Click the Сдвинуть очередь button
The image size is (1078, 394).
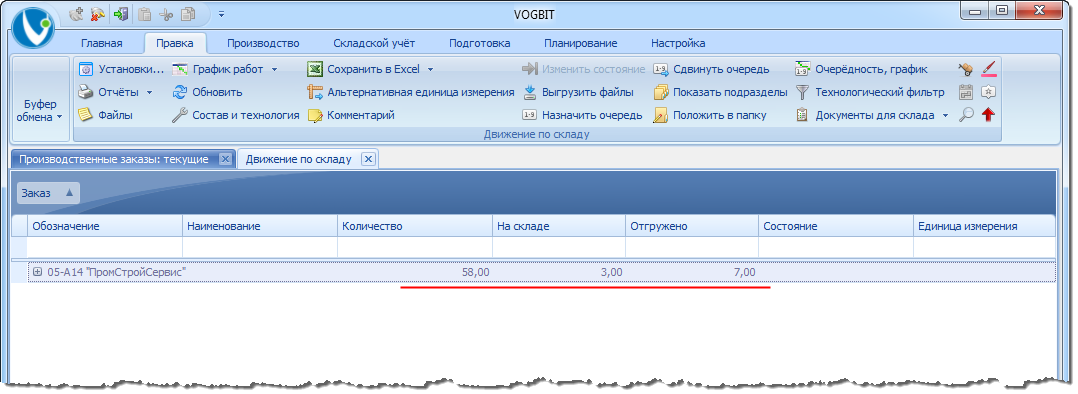point(711,69)
